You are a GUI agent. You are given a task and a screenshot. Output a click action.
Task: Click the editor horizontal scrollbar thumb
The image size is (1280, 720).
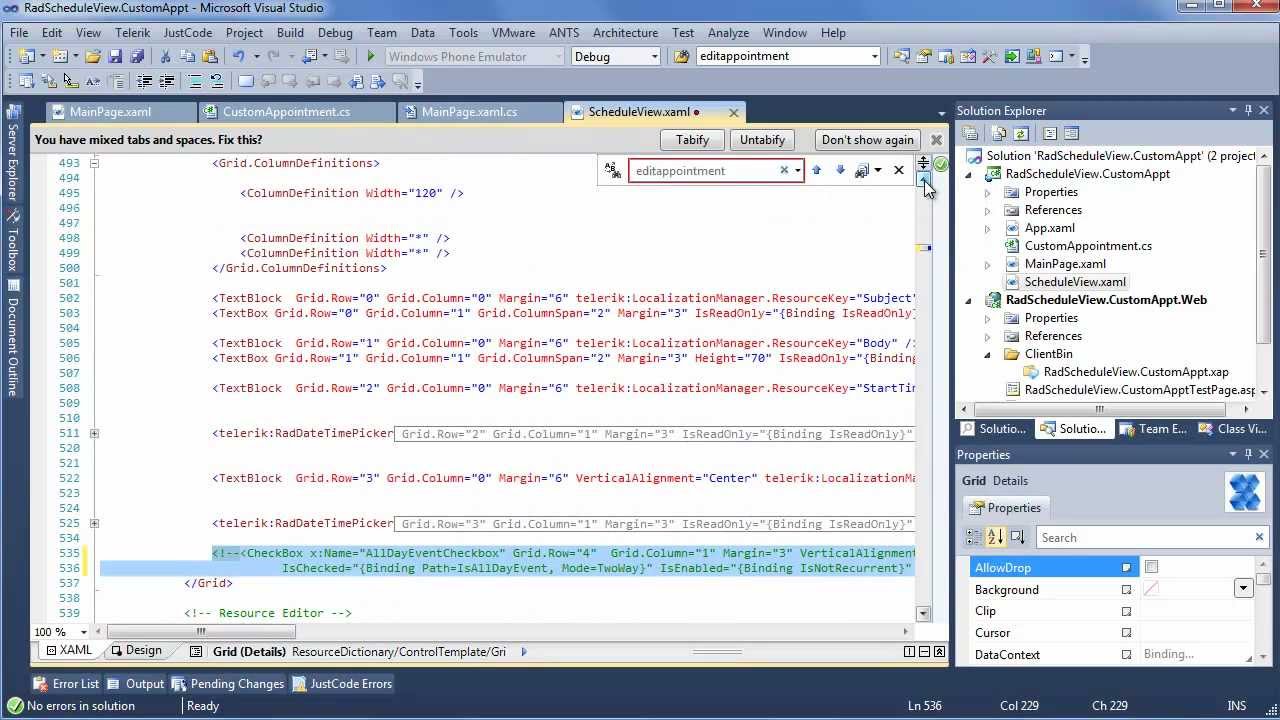[x=201, y=632]
